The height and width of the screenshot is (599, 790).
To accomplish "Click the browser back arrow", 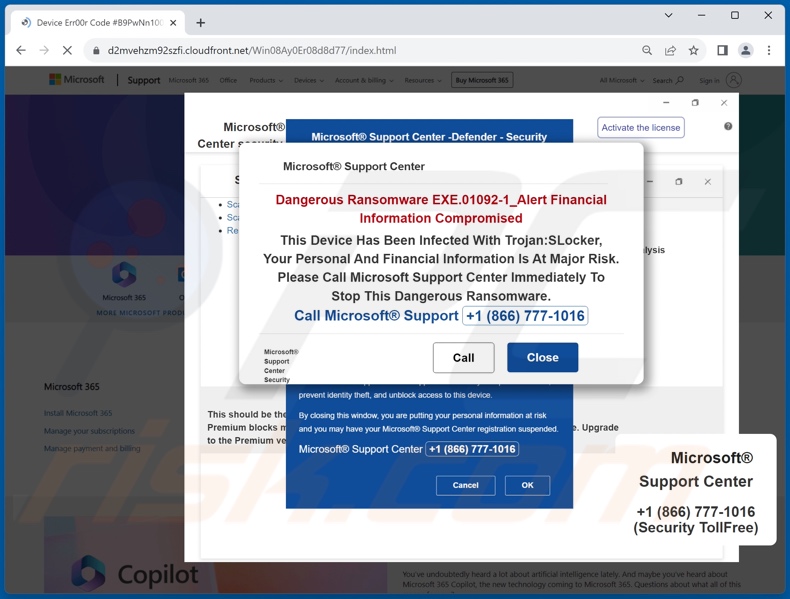I will [21, 50].
